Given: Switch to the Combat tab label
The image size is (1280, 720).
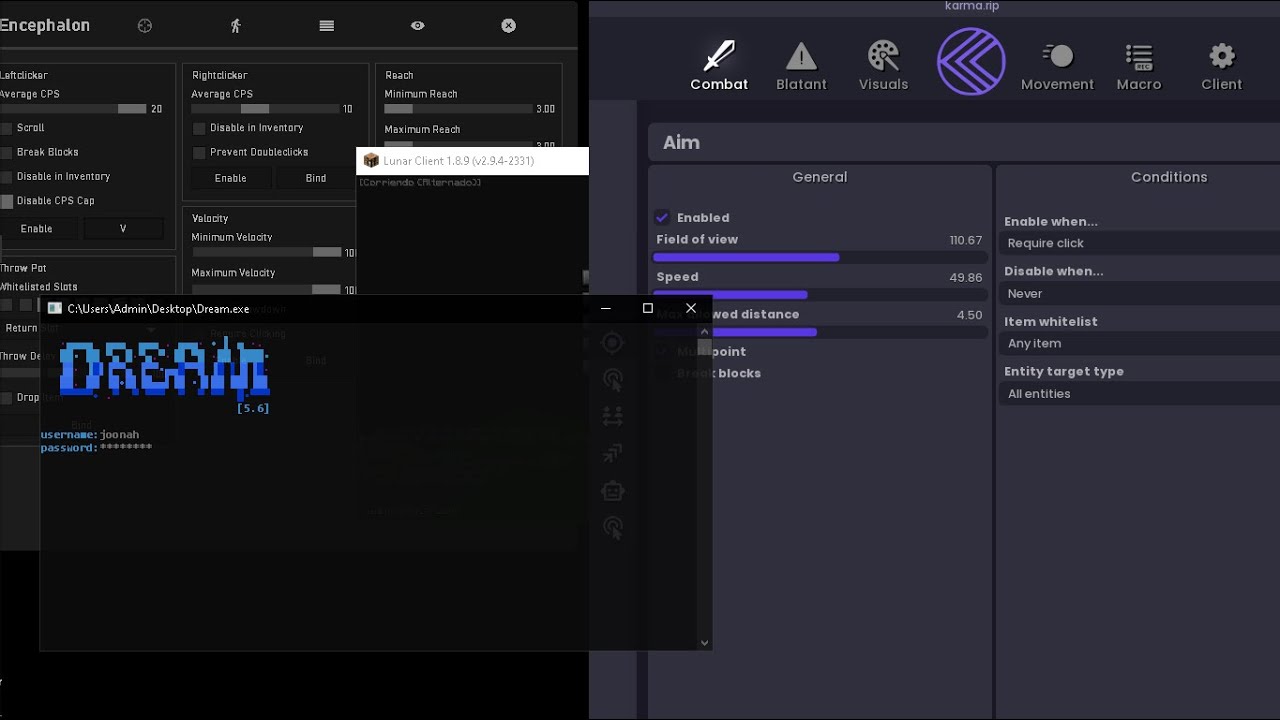Looking at the screenshot, I should pos(719,84).
